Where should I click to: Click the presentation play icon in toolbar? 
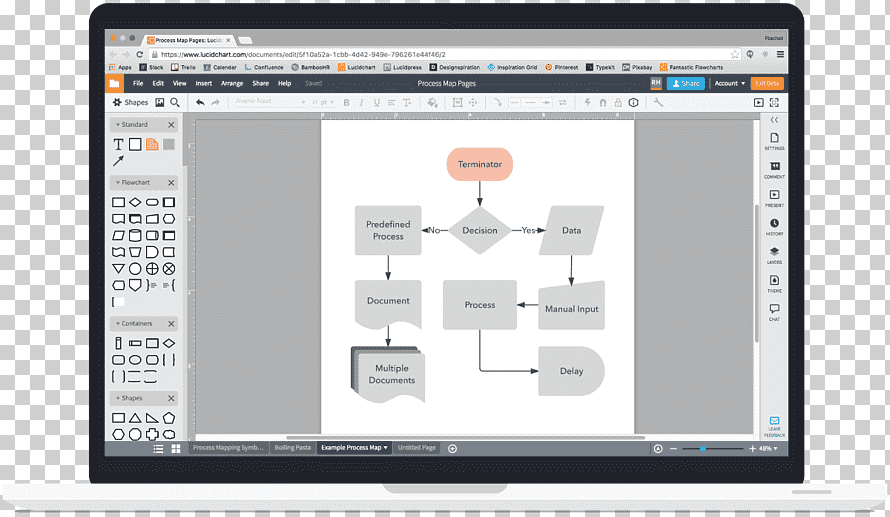759,103
